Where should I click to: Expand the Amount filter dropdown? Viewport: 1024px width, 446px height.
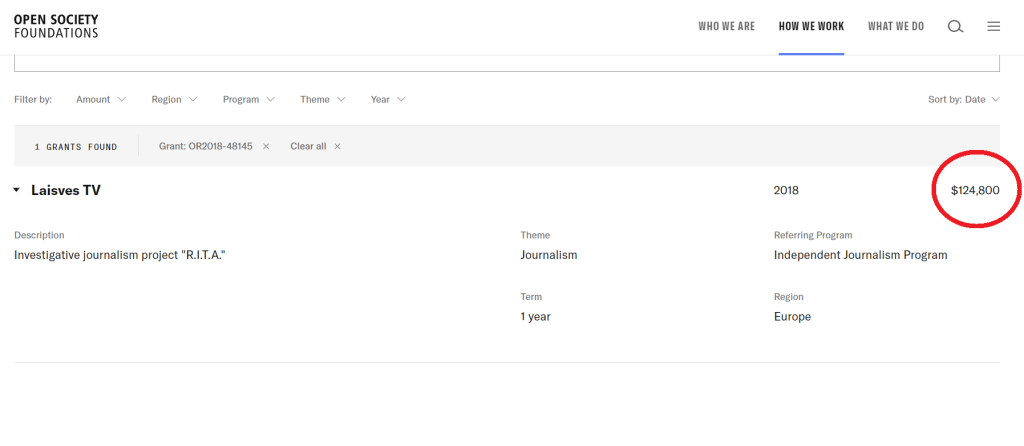(x=101, y=100)
